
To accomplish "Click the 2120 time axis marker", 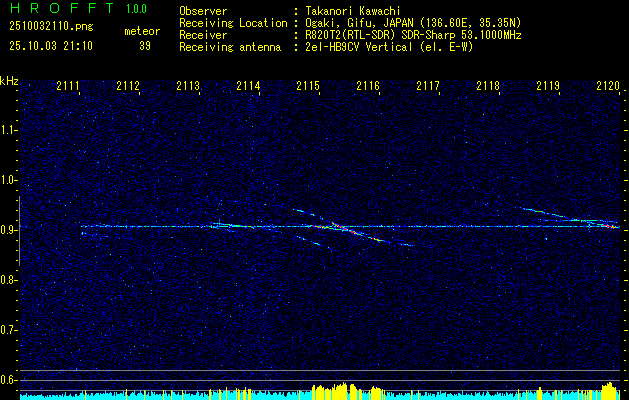I will click(609, 86).
